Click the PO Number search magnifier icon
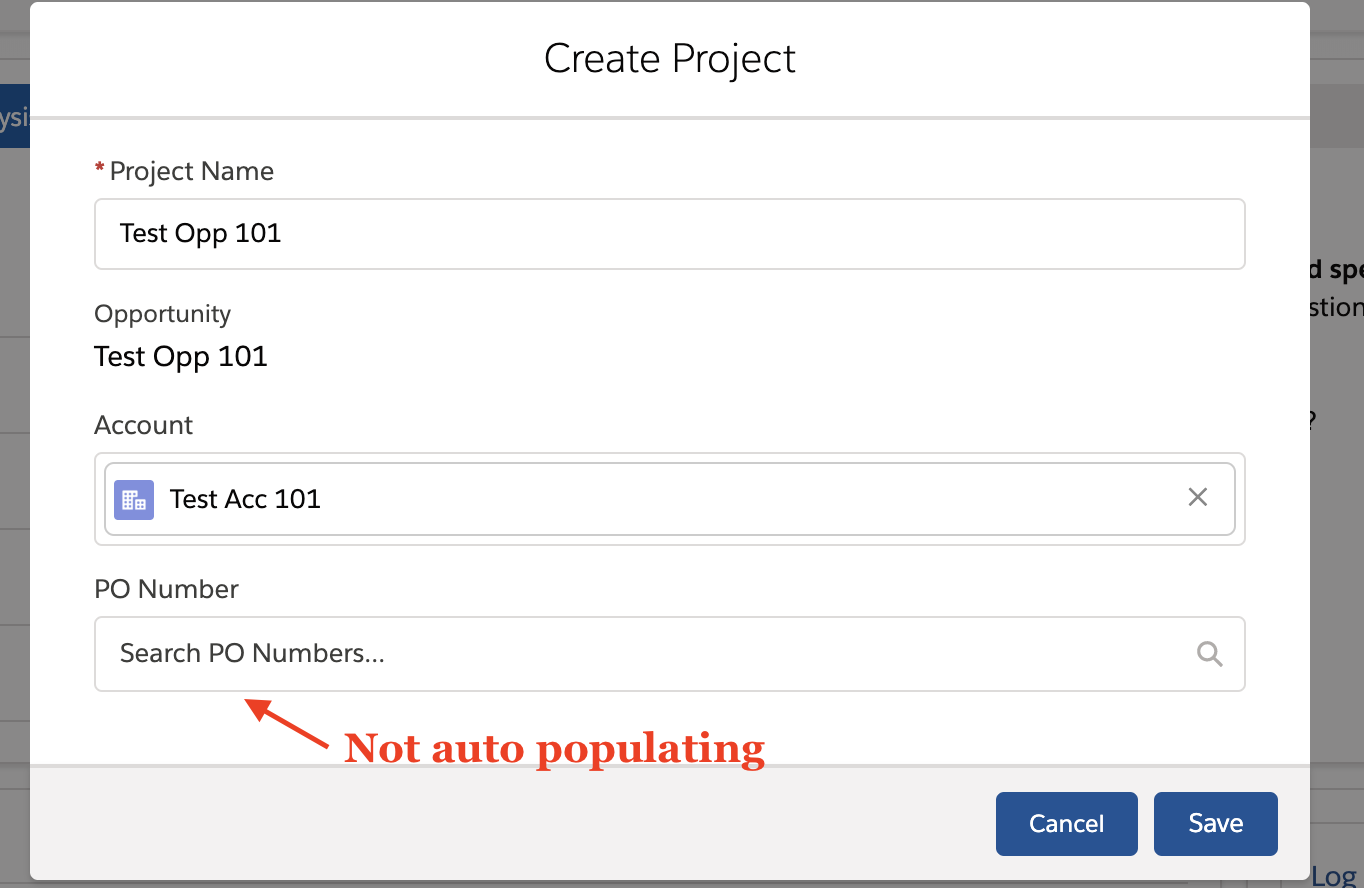 pyautogui.click(x=1210, y=654)
